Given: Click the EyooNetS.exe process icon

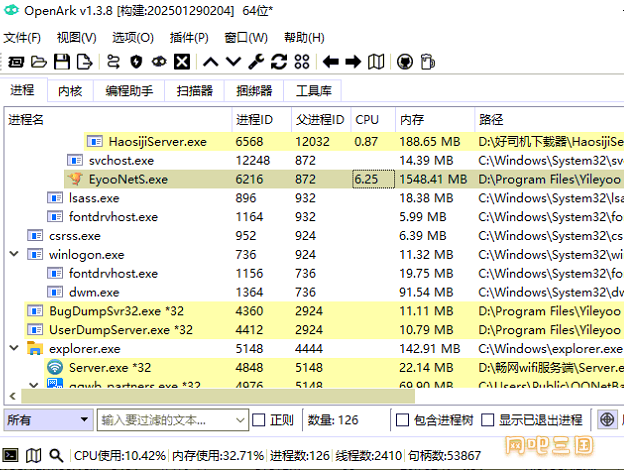Looking at the screenshot, I should (x=75, y=179).
